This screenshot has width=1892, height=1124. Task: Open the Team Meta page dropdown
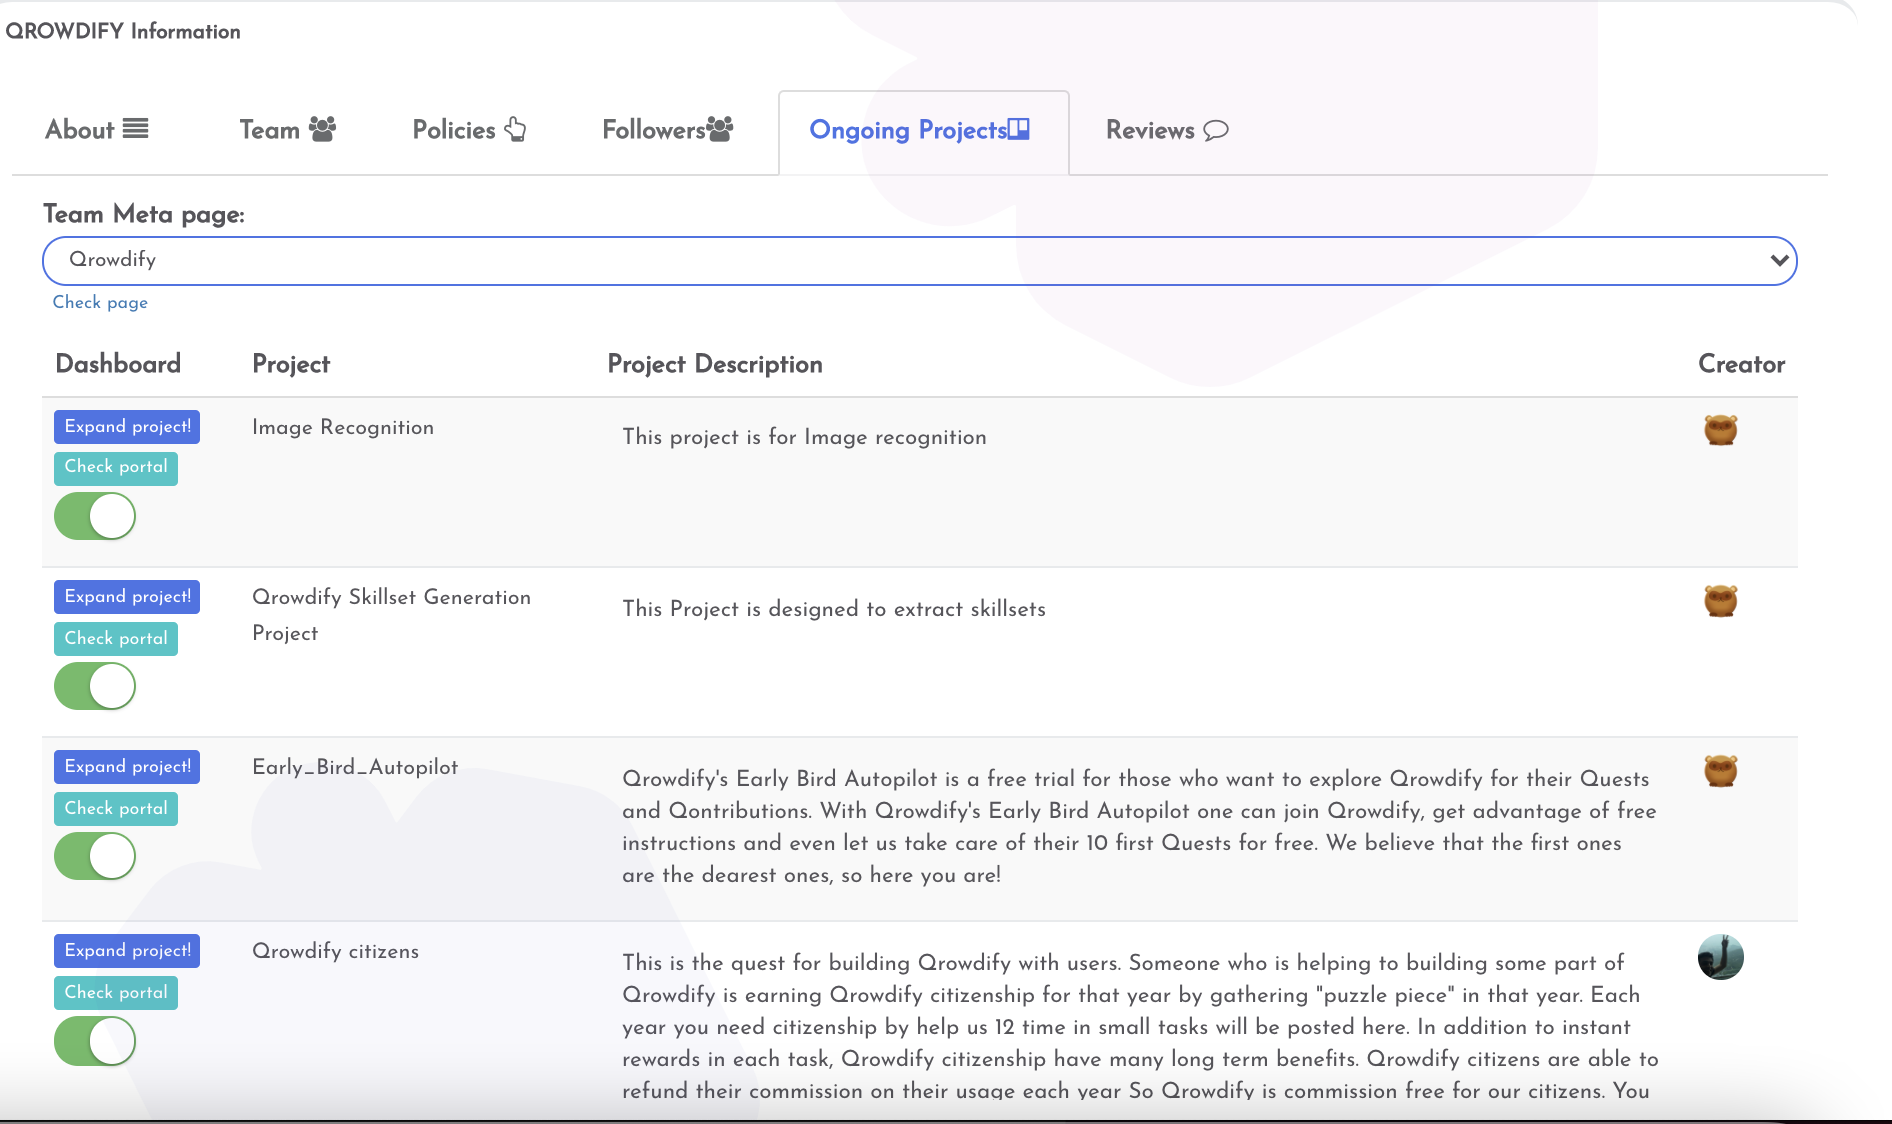[x=919, y=261]
